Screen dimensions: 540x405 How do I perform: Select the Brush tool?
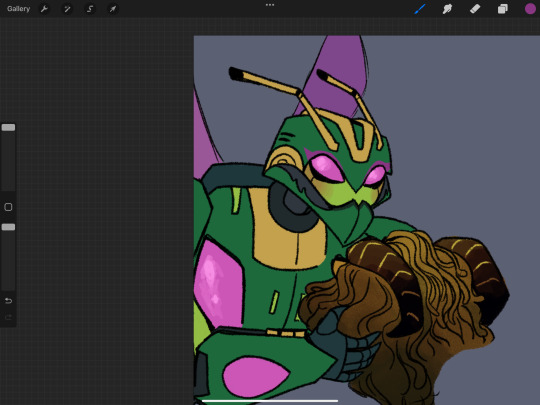pos(420,9)
